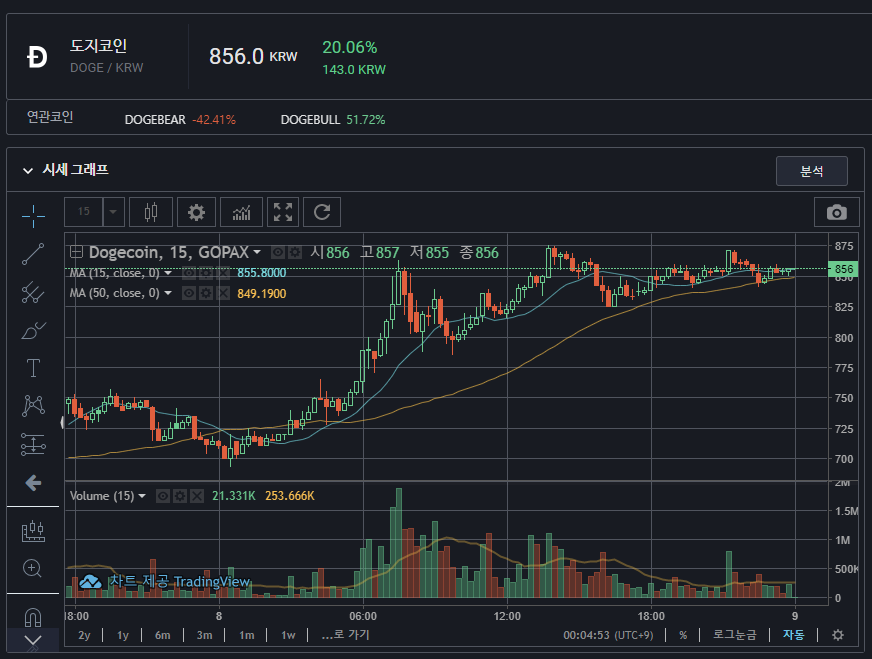
Task: Click the back arrow in sidebar
Action: point(33,483)
